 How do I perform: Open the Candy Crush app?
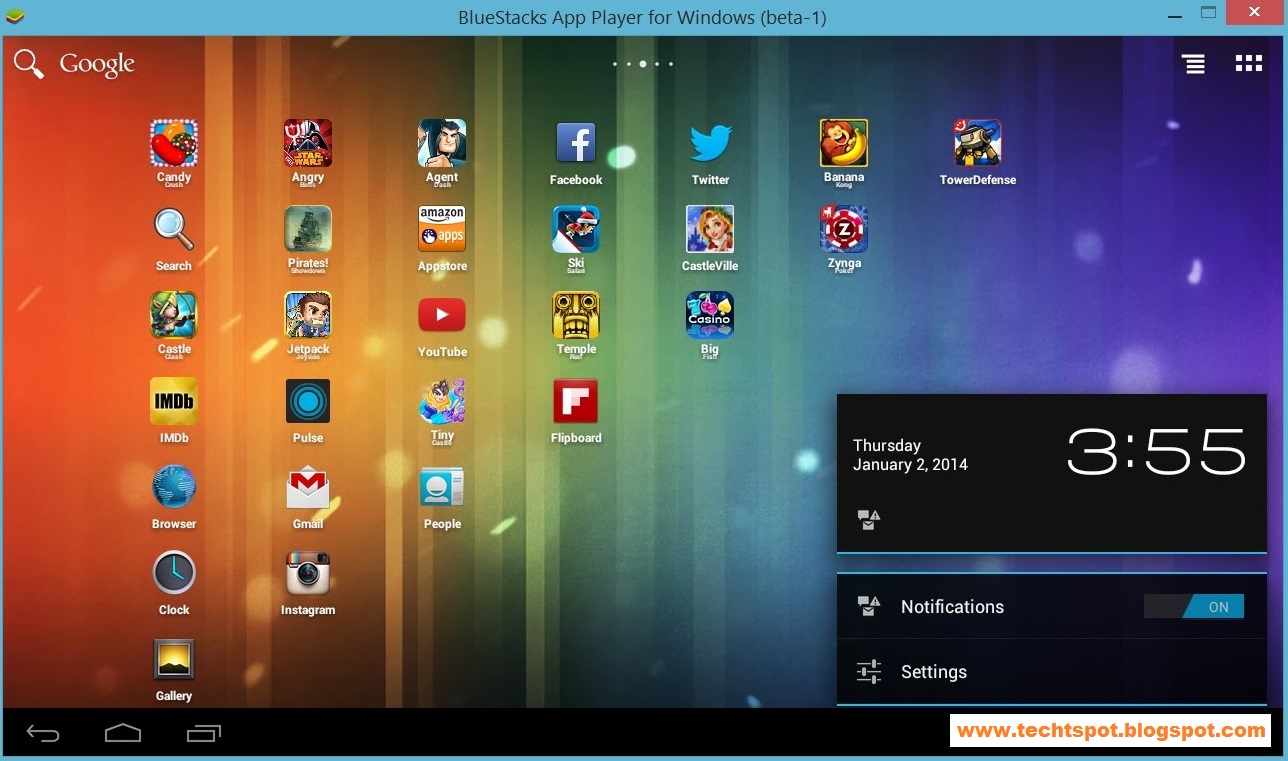174,144
